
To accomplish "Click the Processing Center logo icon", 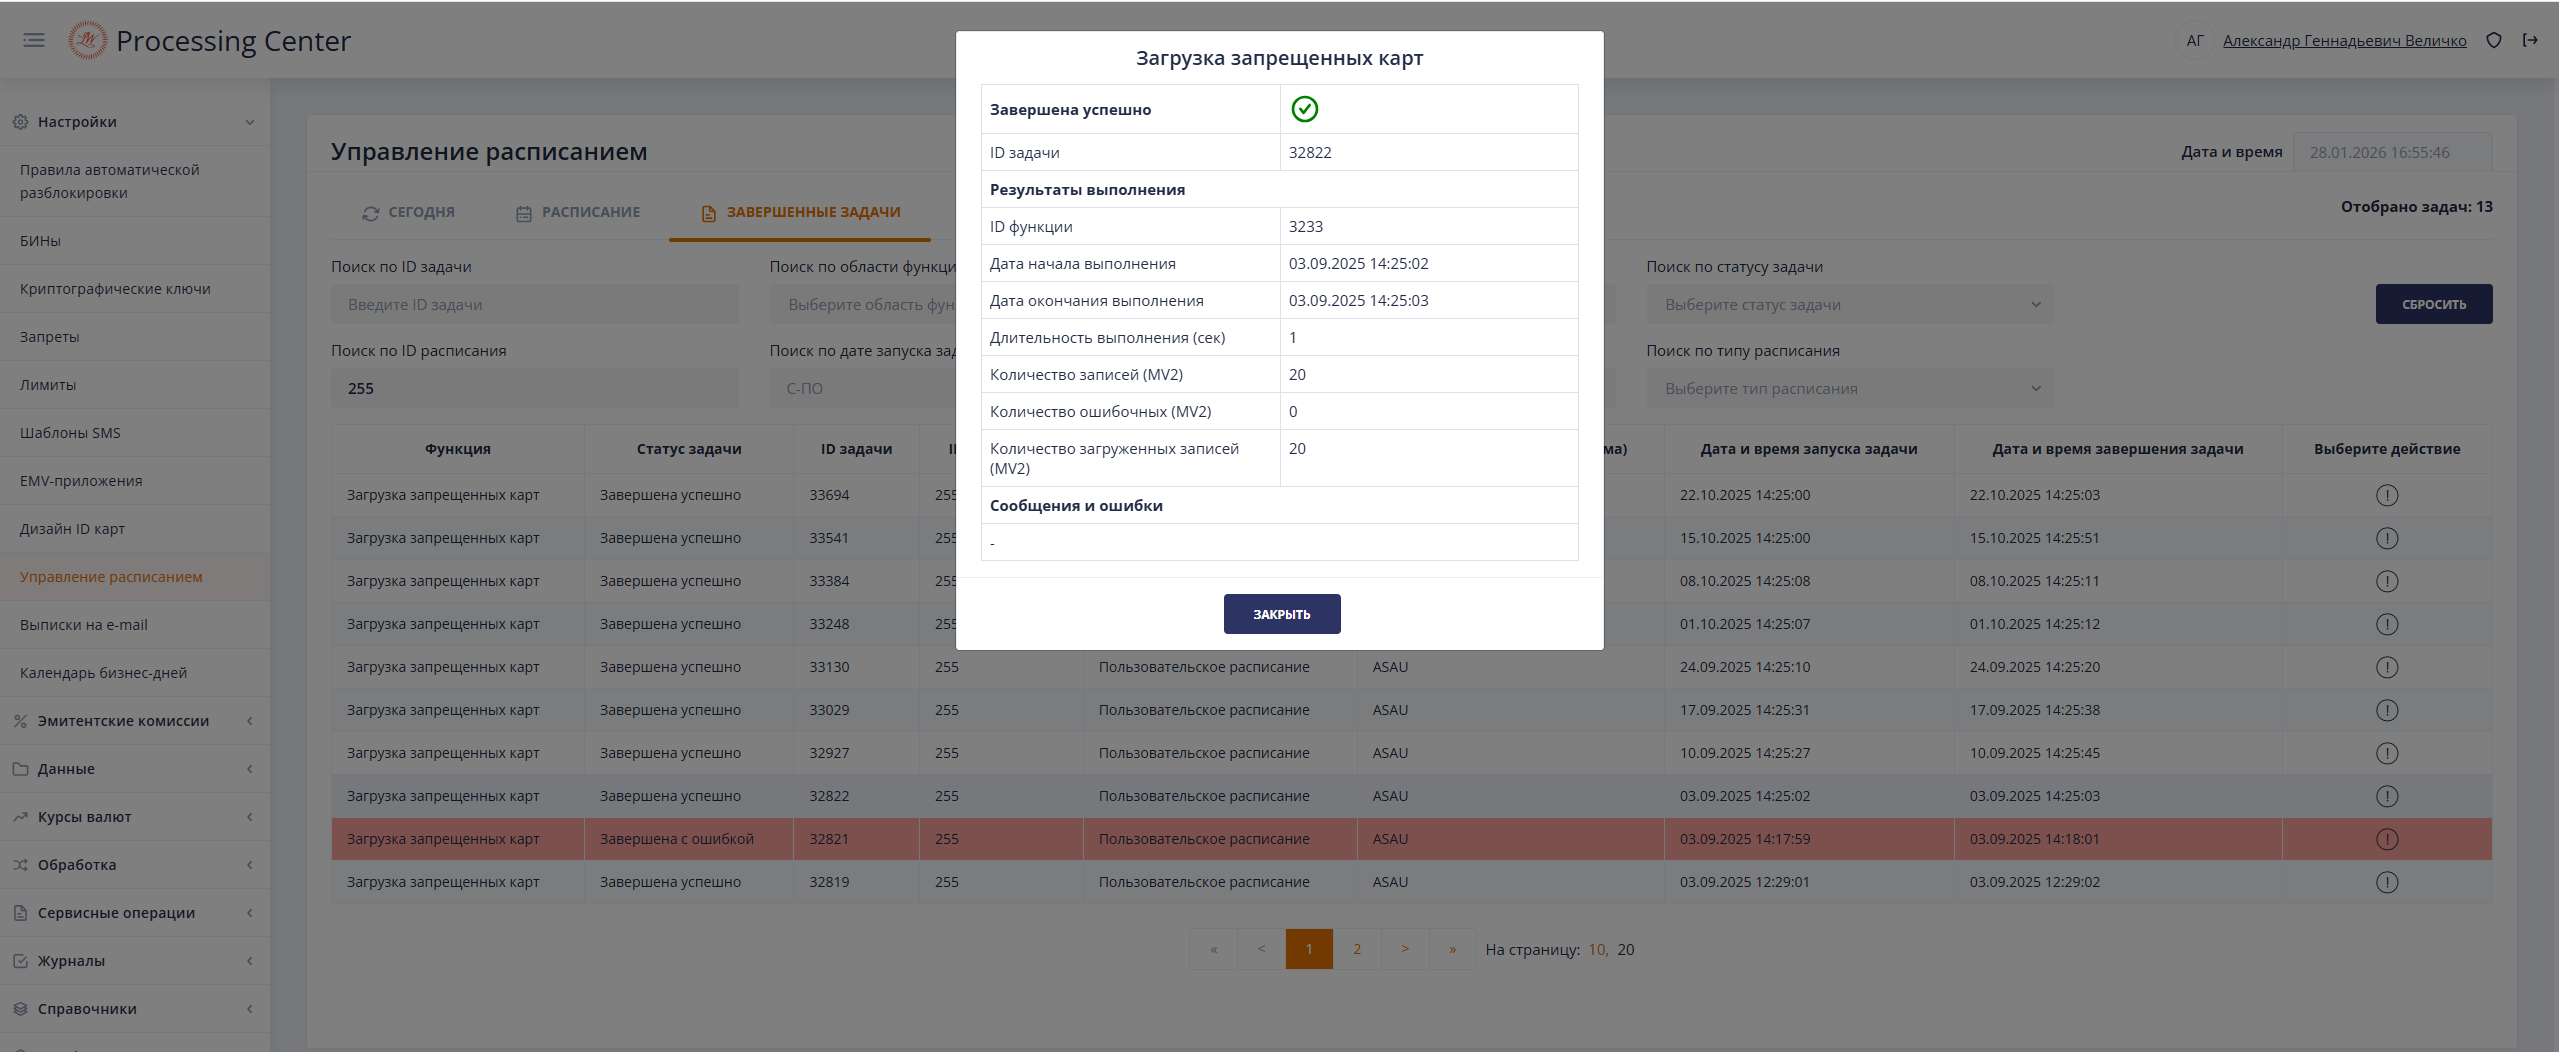I will coord(87,40).
